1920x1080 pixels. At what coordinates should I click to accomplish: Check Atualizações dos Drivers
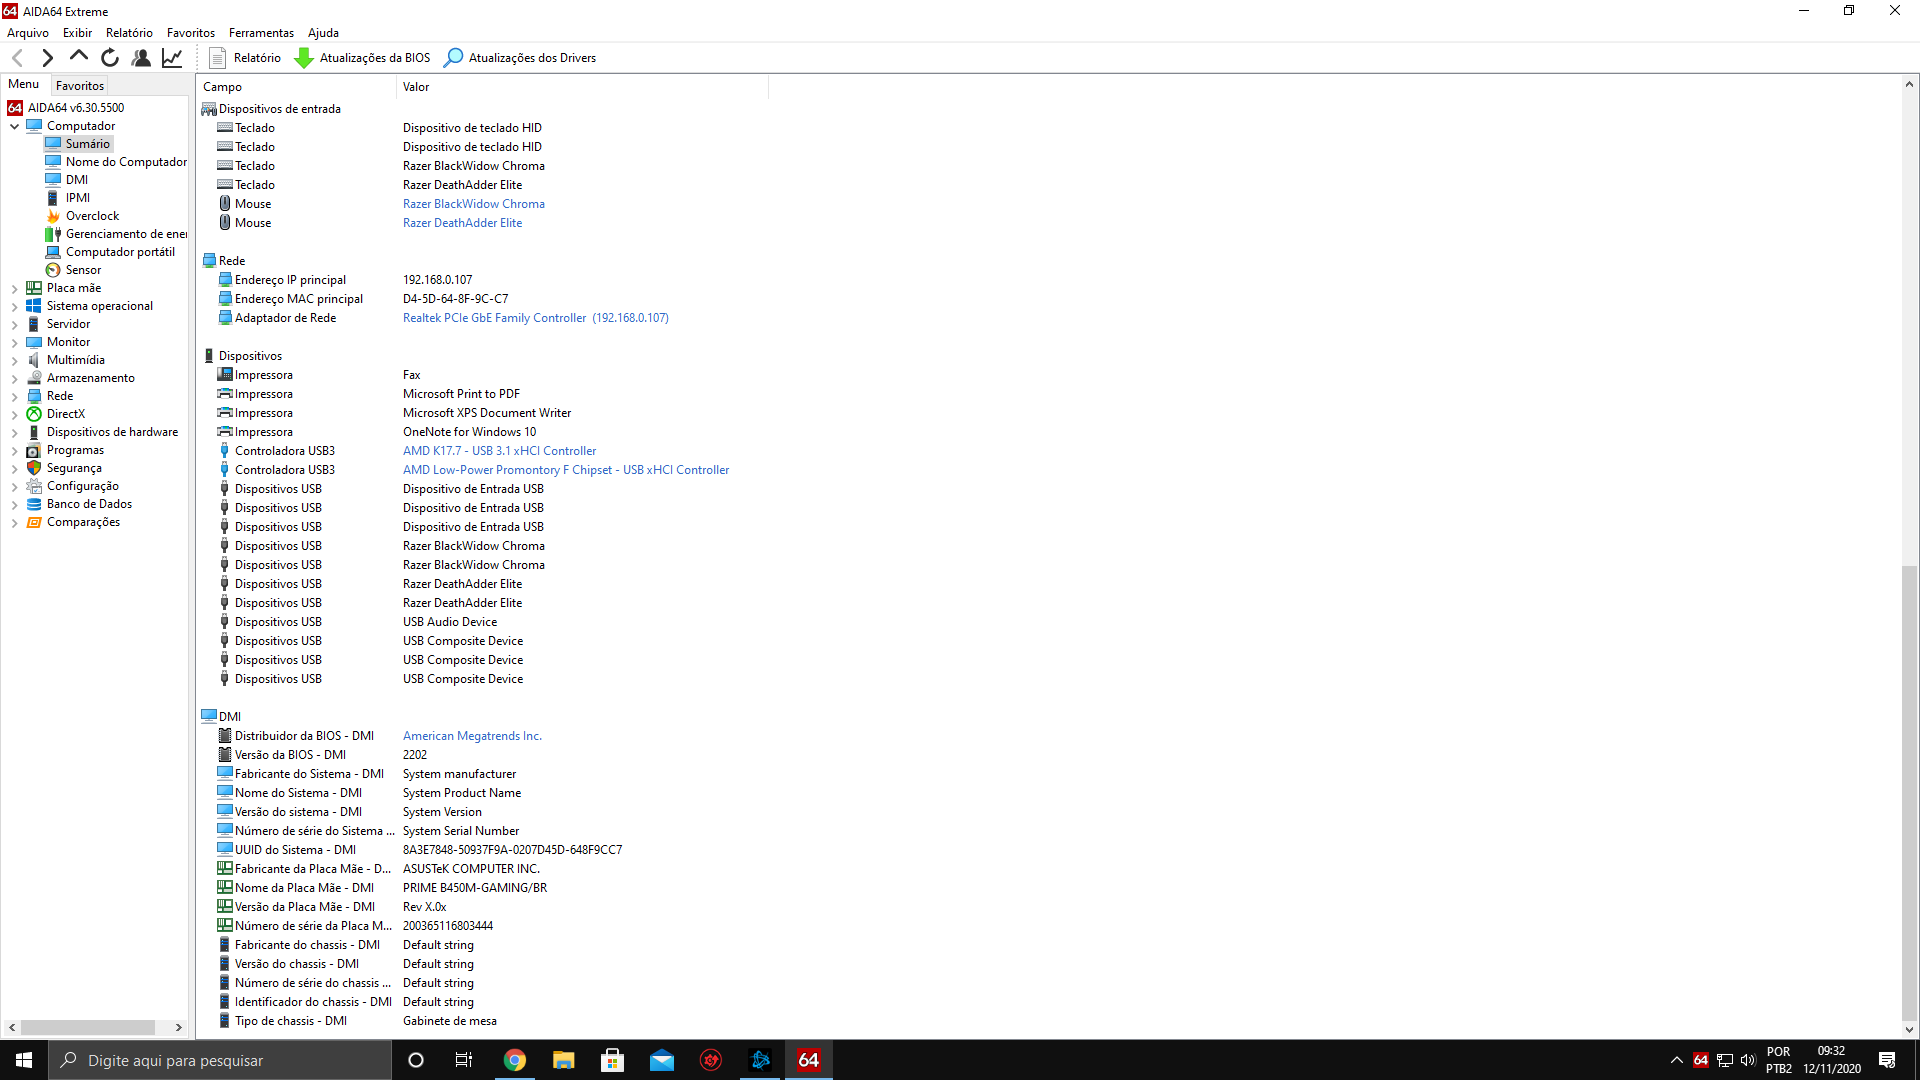click(x=520, y=58)
